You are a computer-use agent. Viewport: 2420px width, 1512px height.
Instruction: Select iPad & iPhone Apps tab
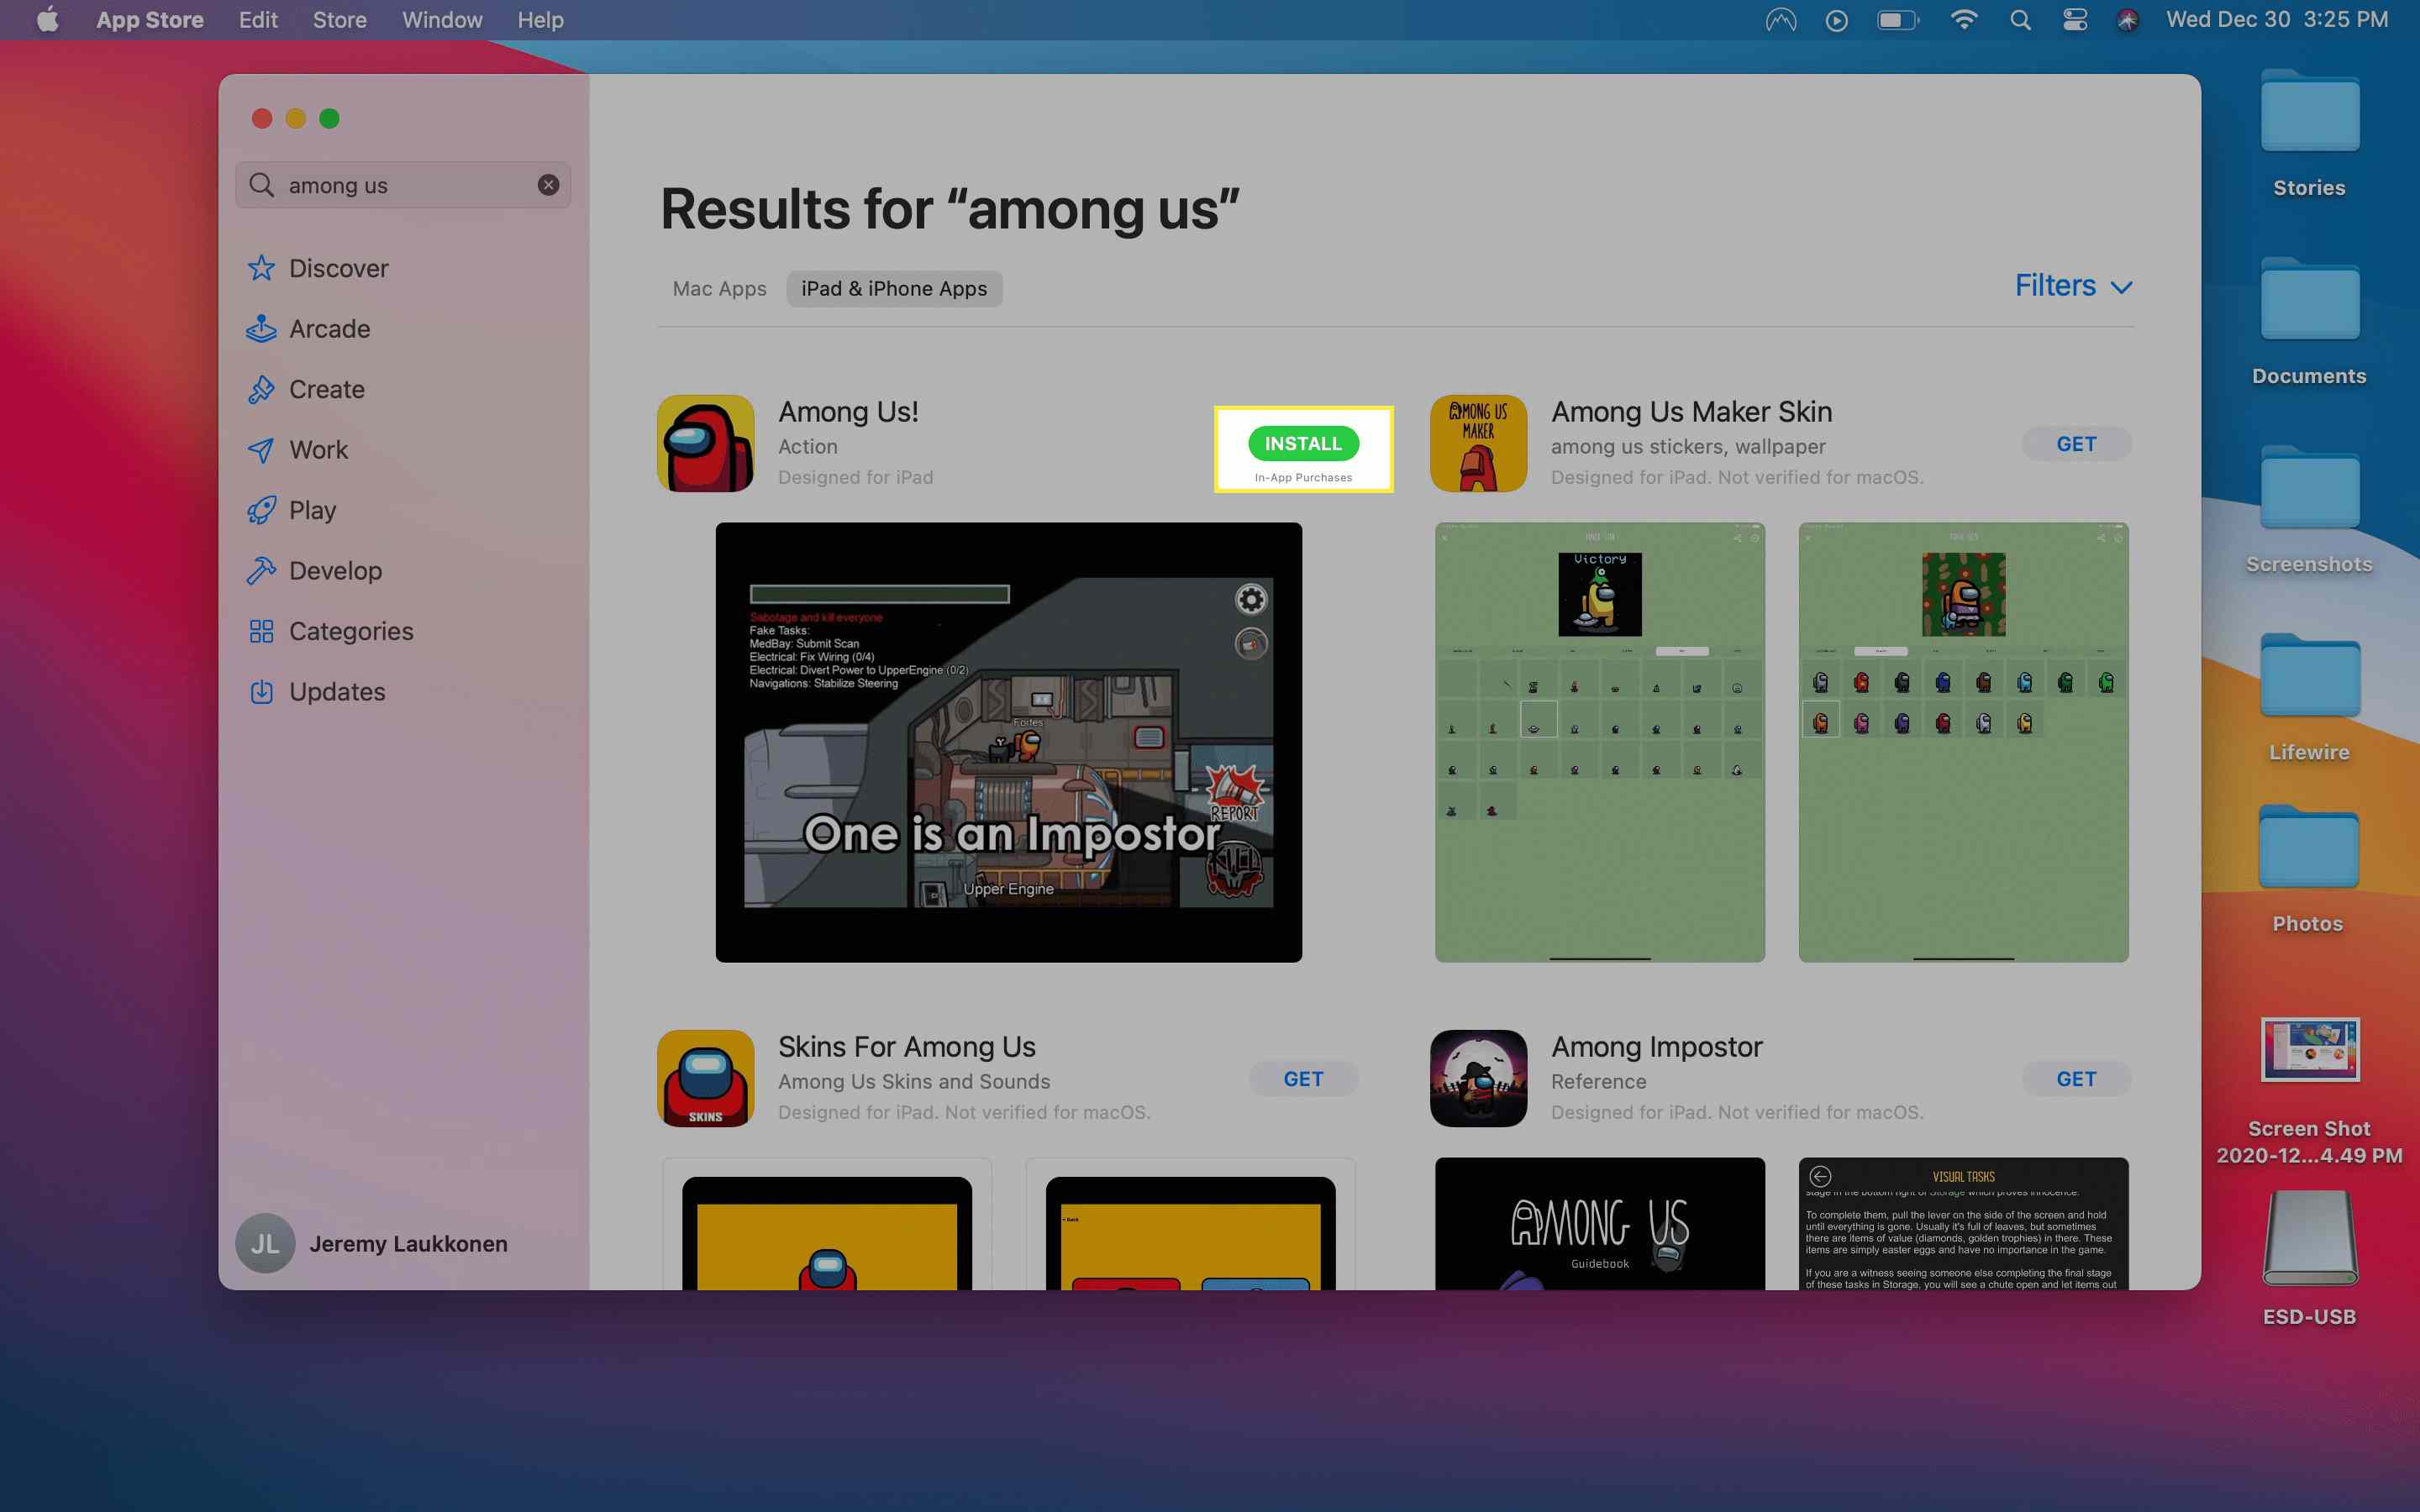[x=894, y=287]
